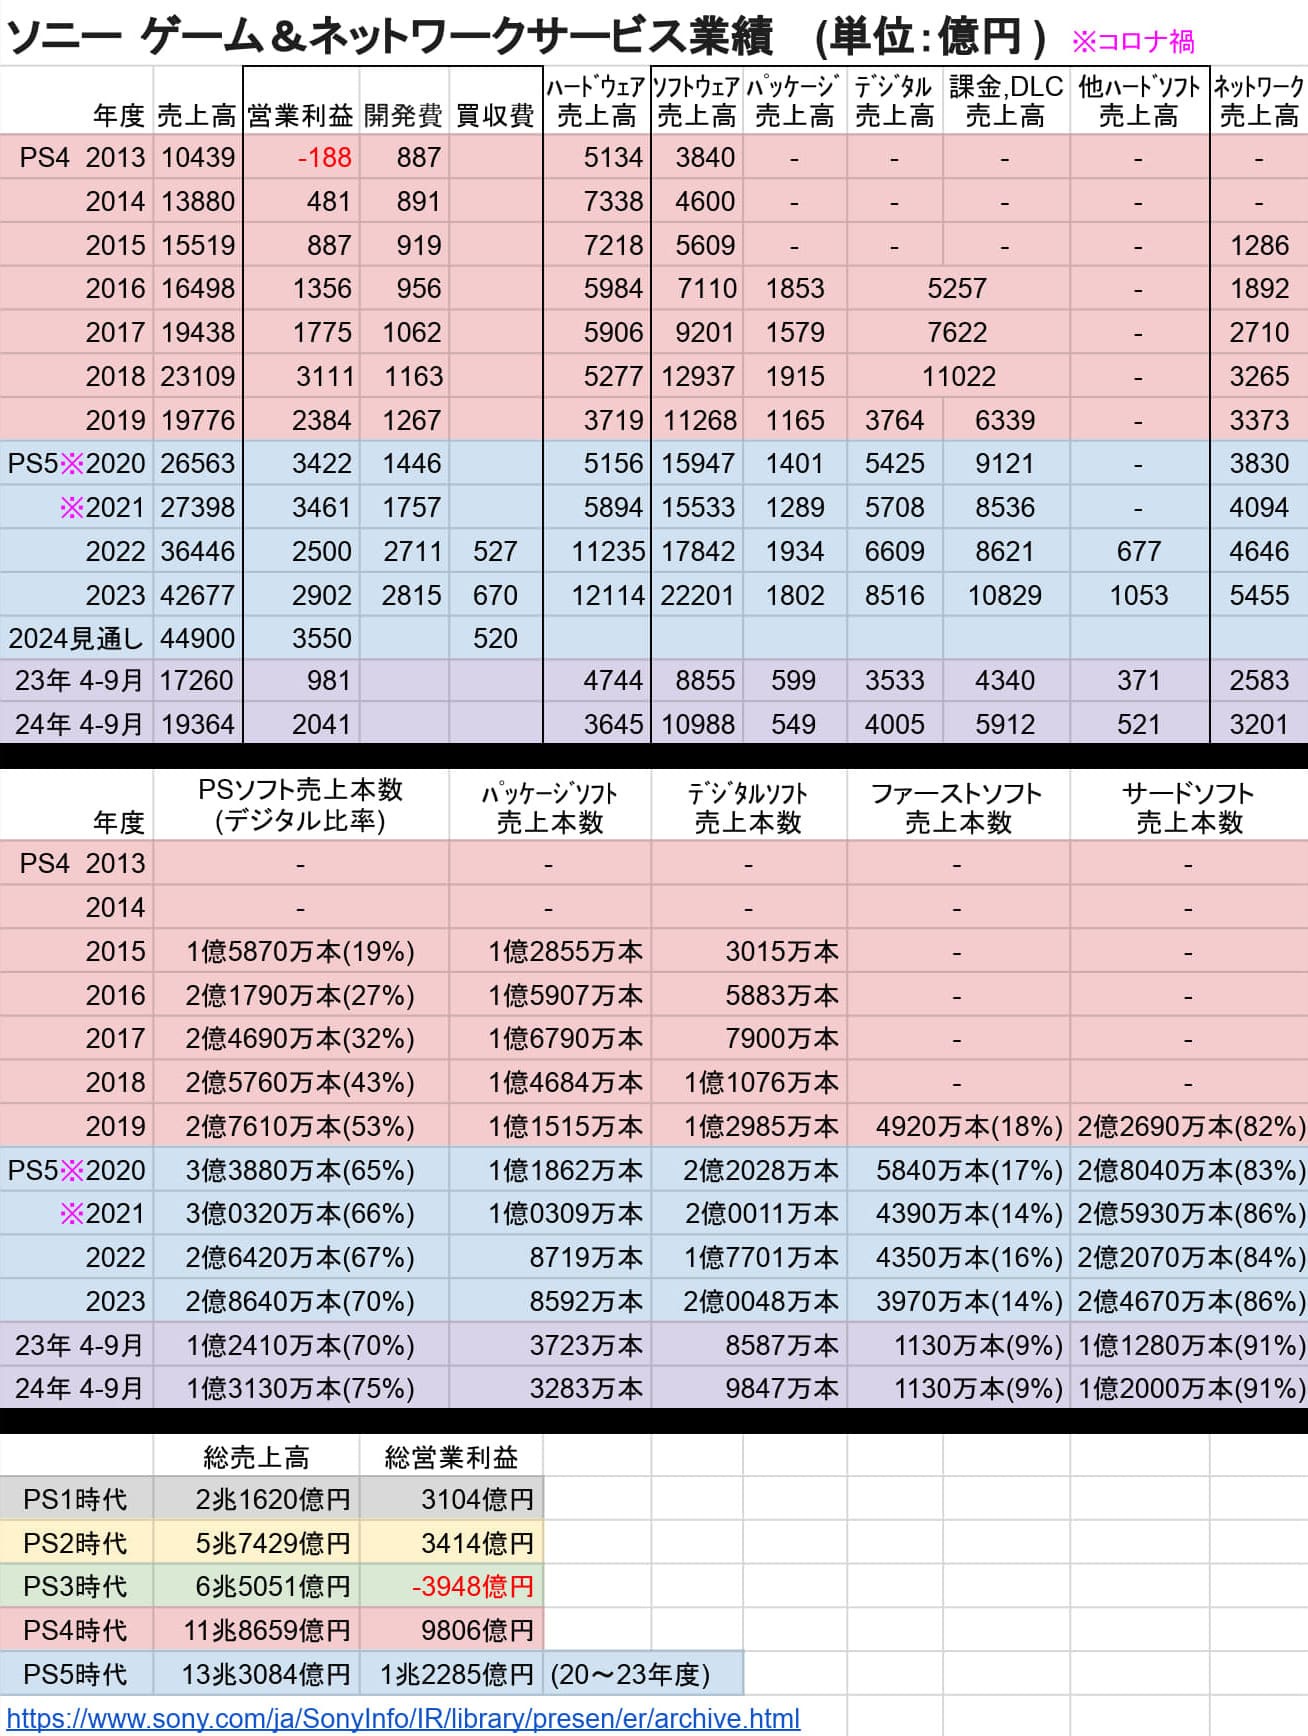Select the 2022 acquisition cost 527

[x=495, y=552]
